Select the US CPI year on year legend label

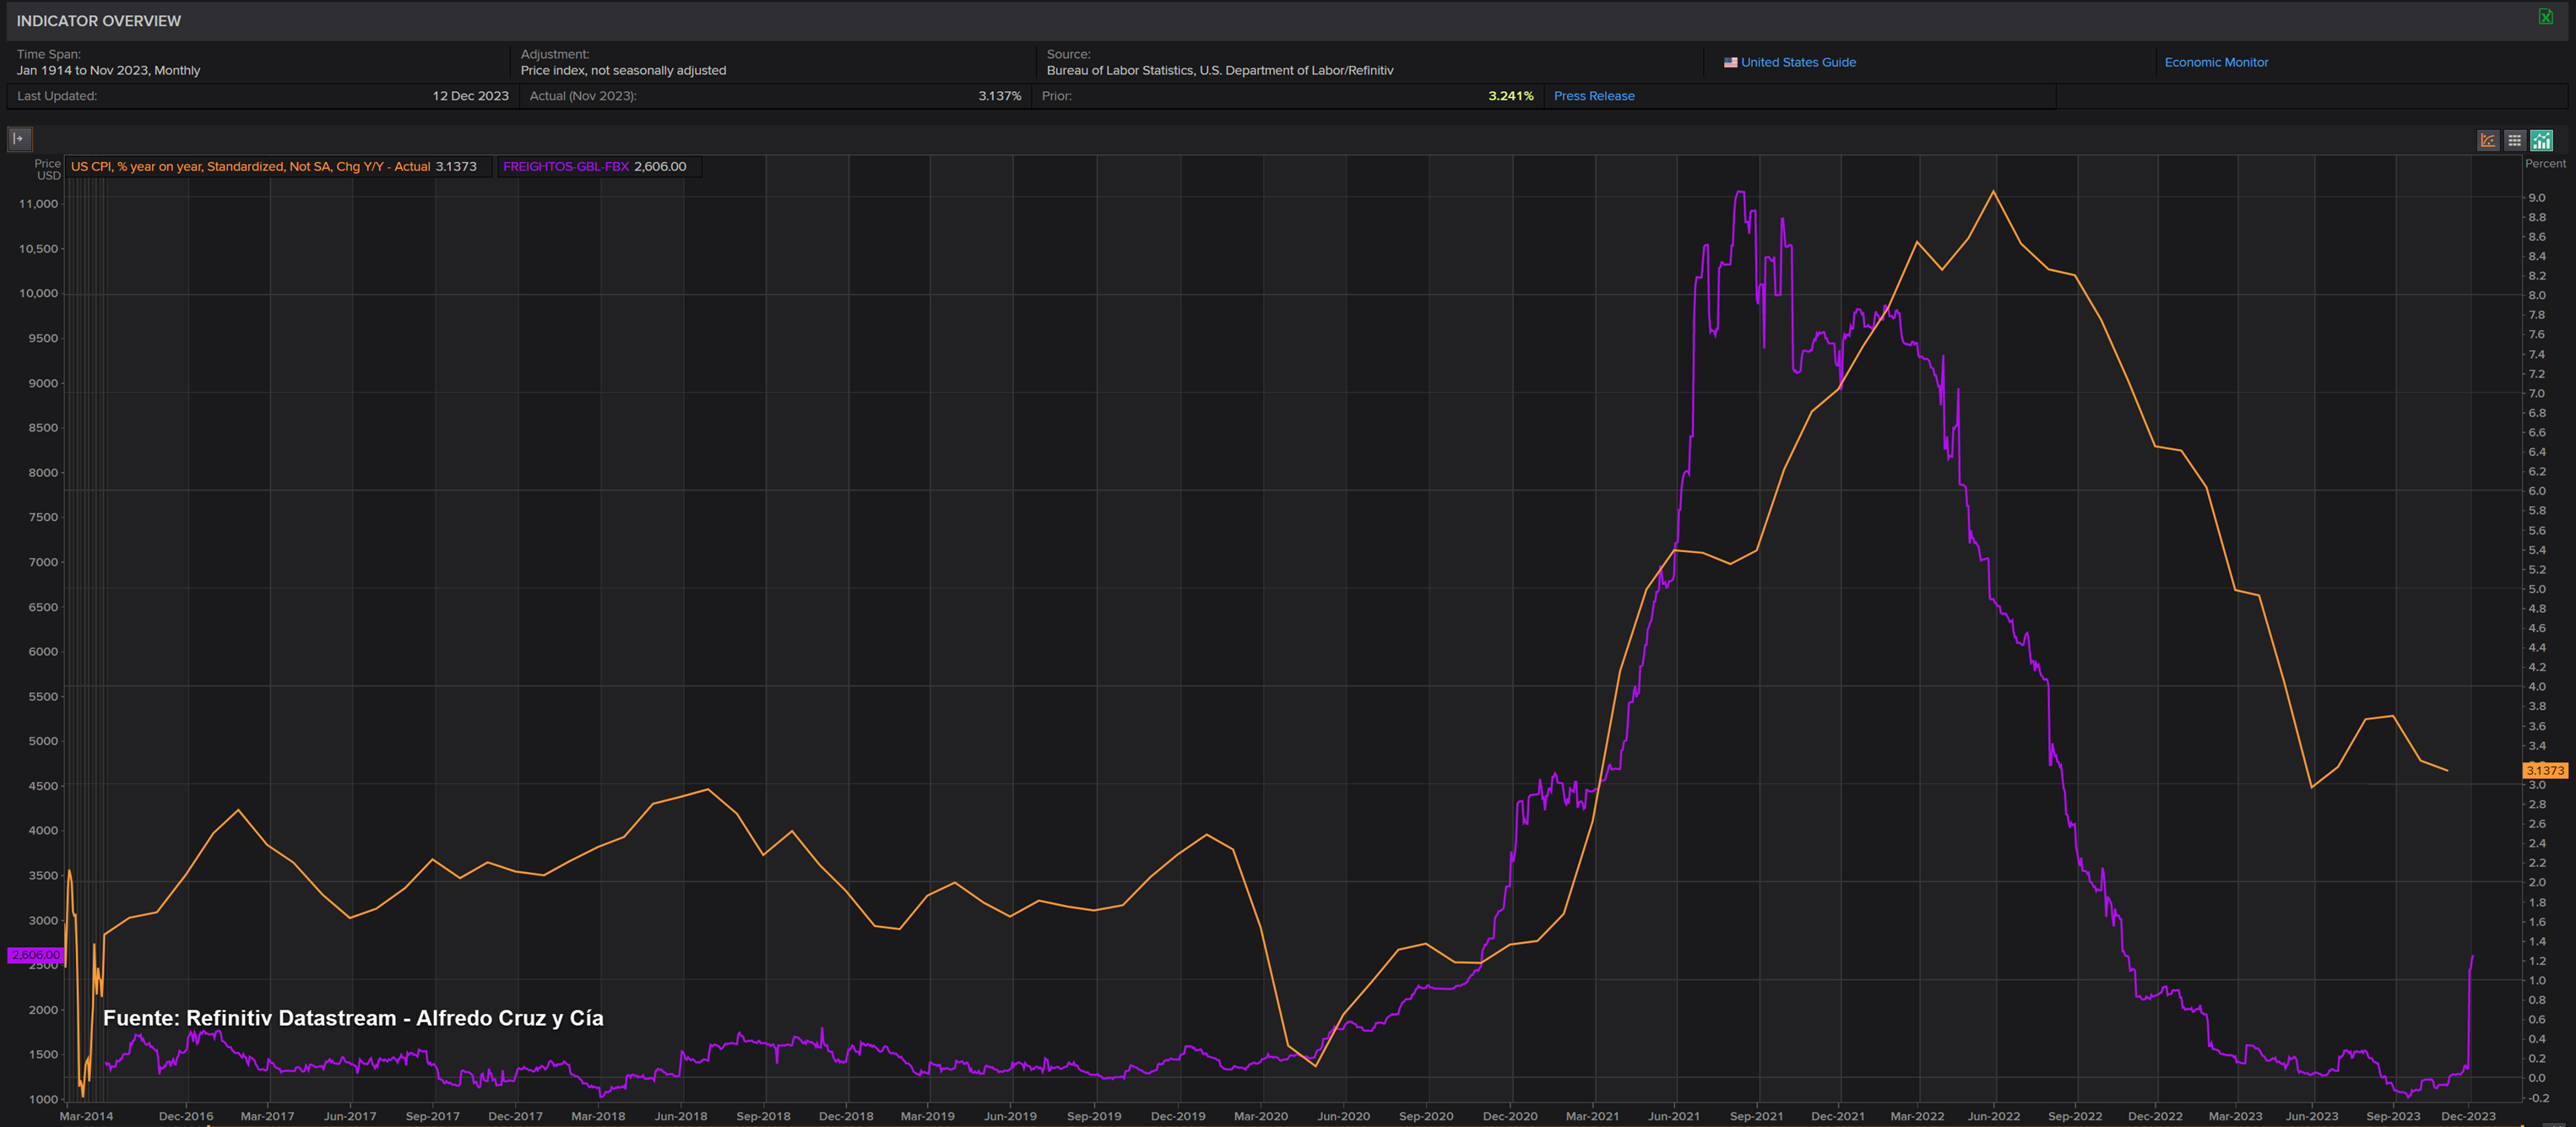click(x=250, y=167)
